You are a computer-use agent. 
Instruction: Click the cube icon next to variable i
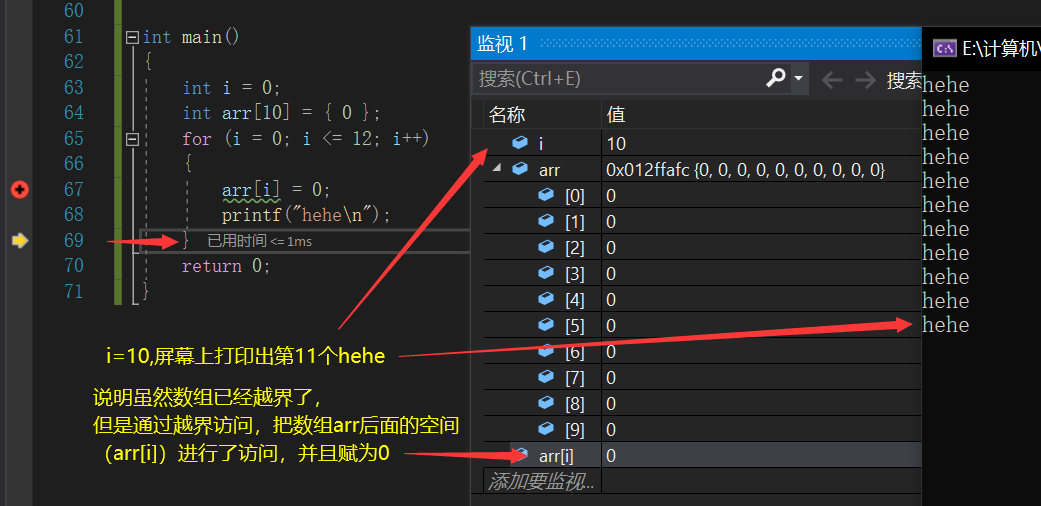520,143
